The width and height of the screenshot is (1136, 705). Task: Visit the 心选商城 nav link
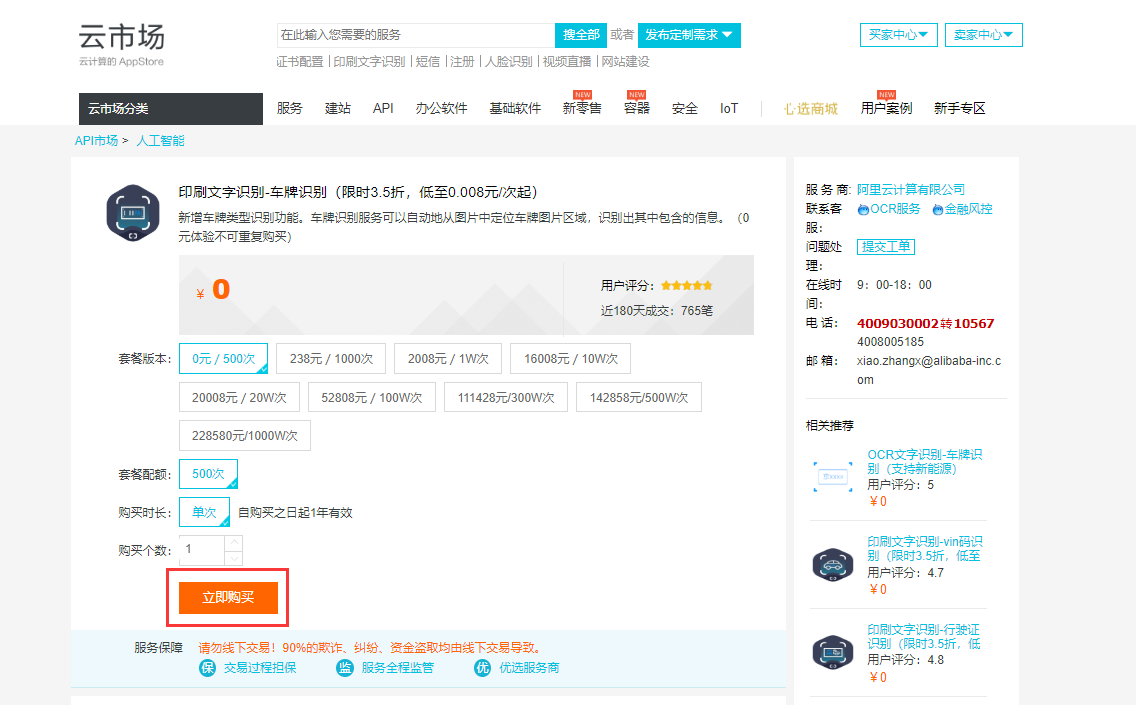[811, 109]
